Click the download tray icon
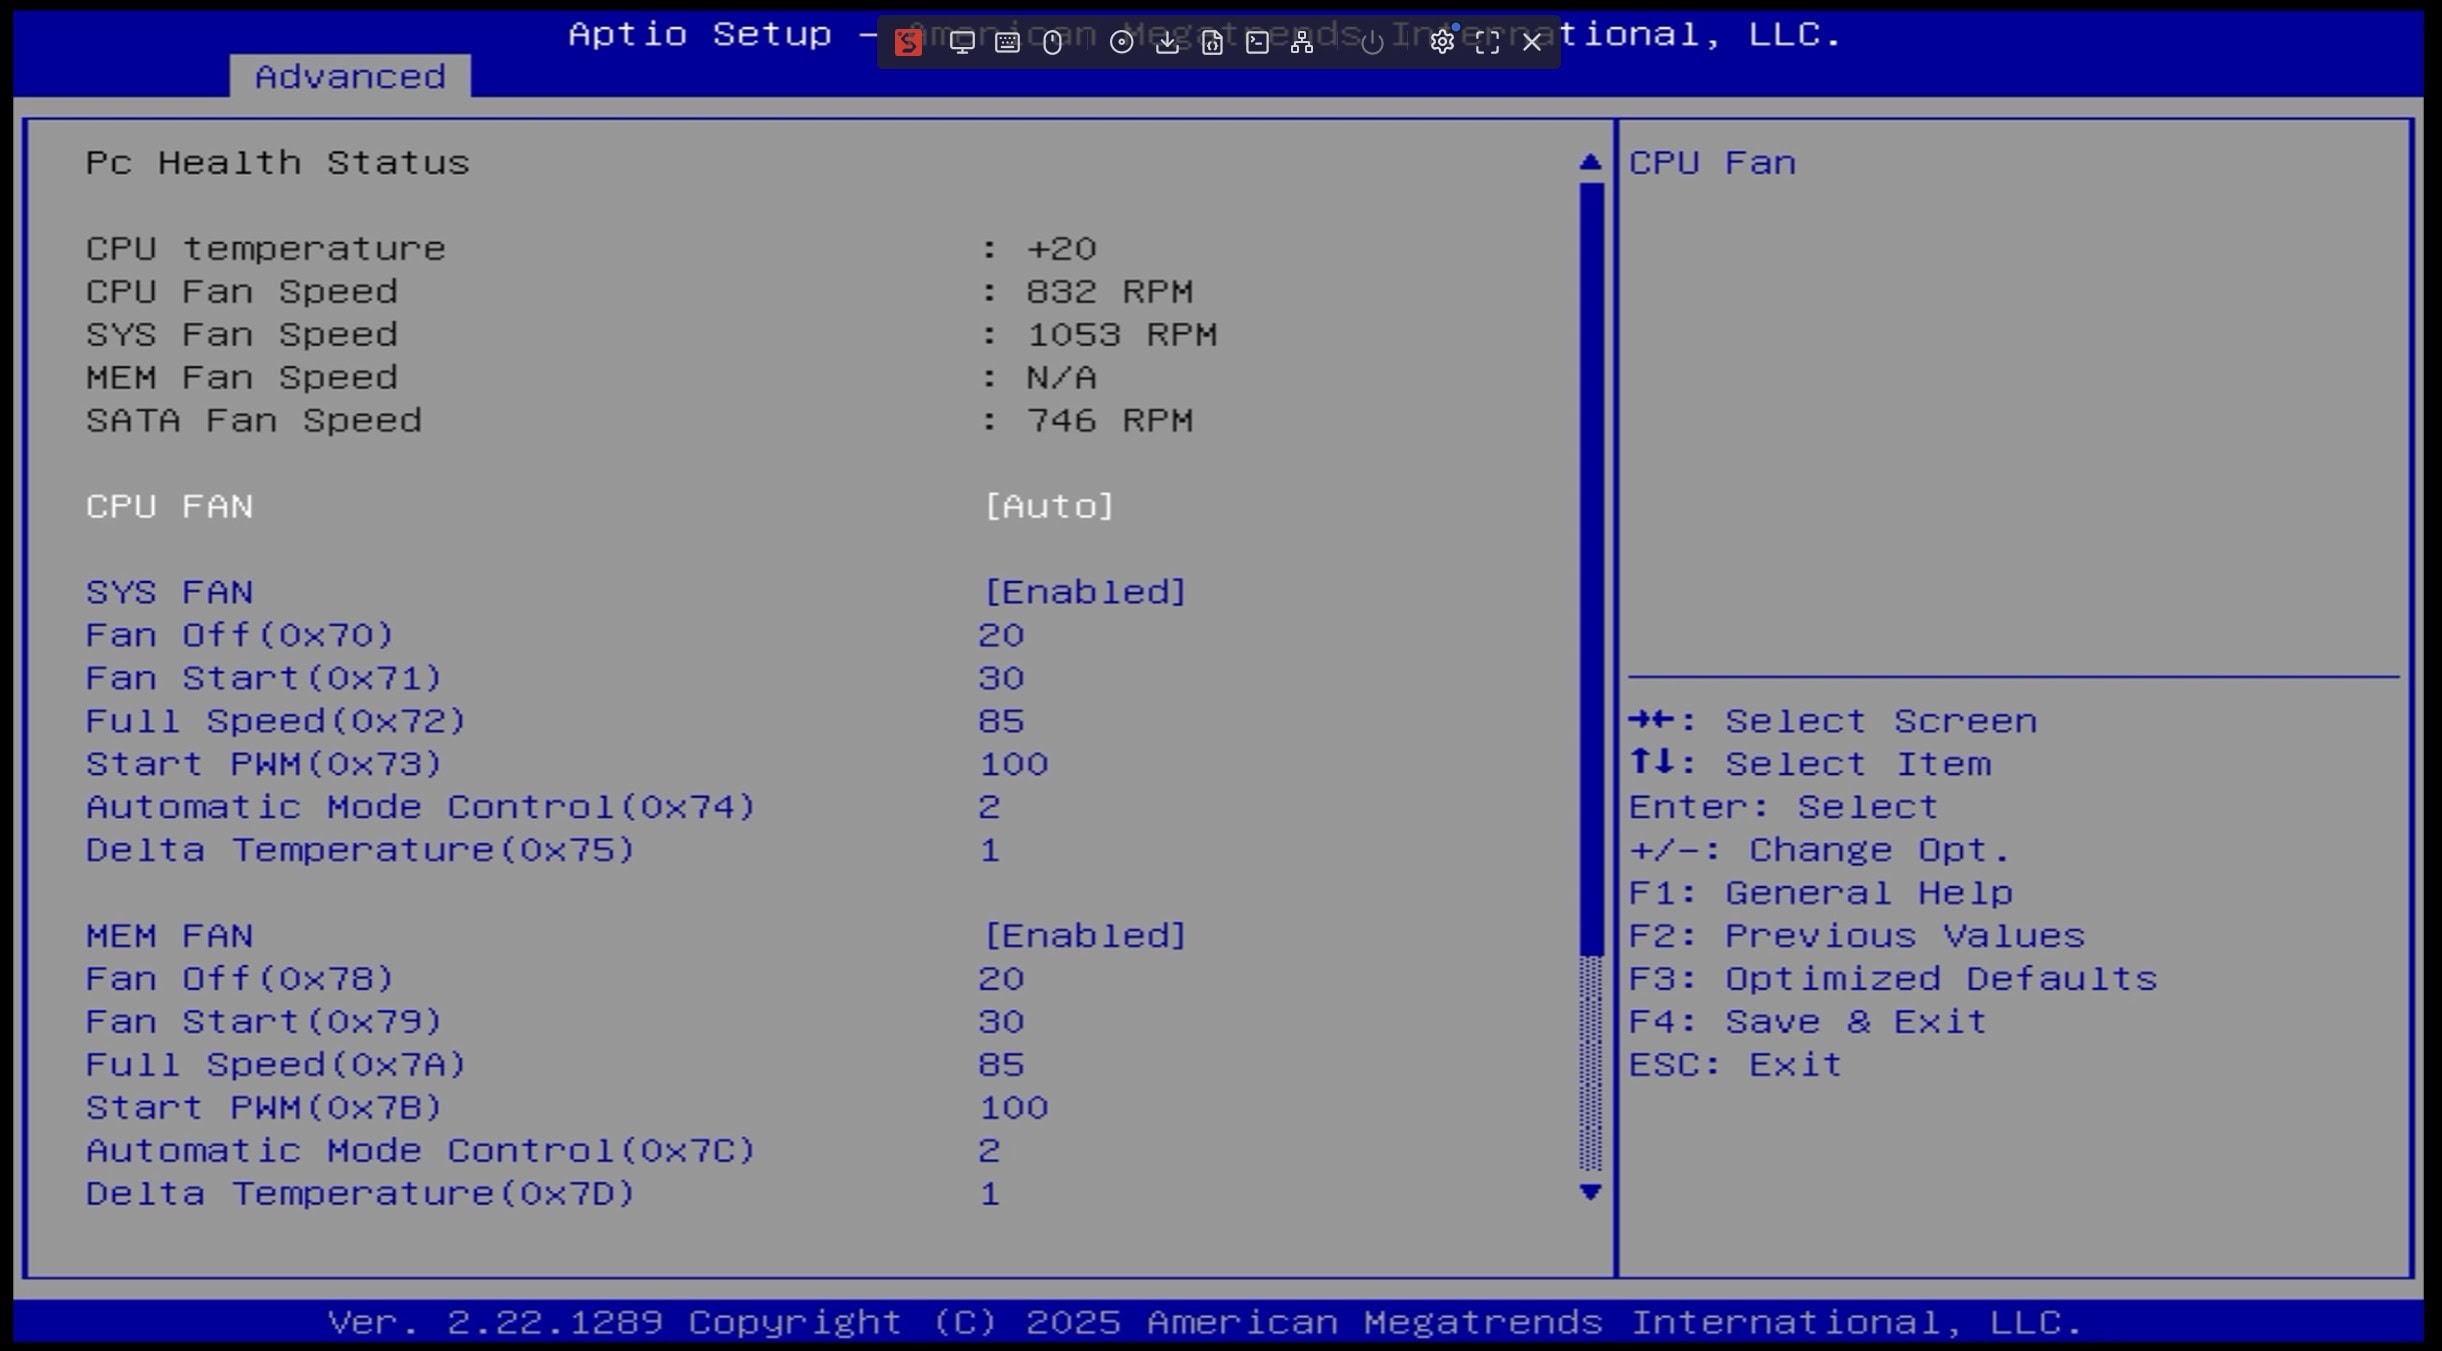2442x1351 pixels. click(x=1166, y=42)
